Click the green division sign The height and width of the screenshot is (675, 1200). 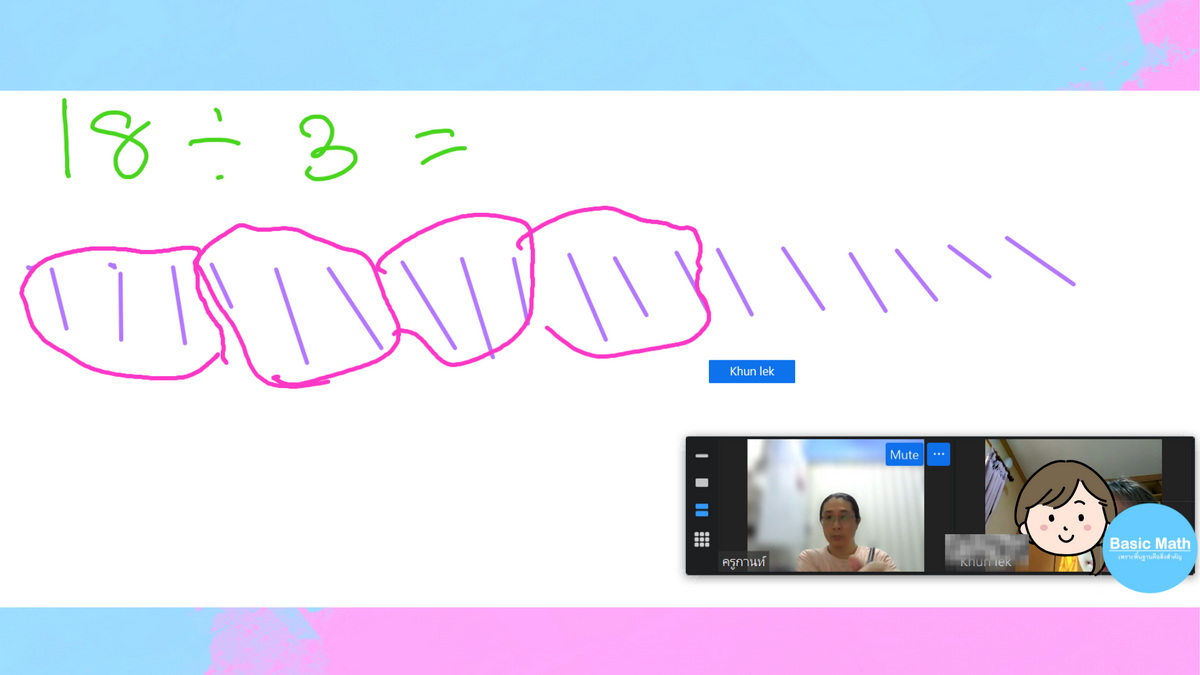tap(215, 152)
